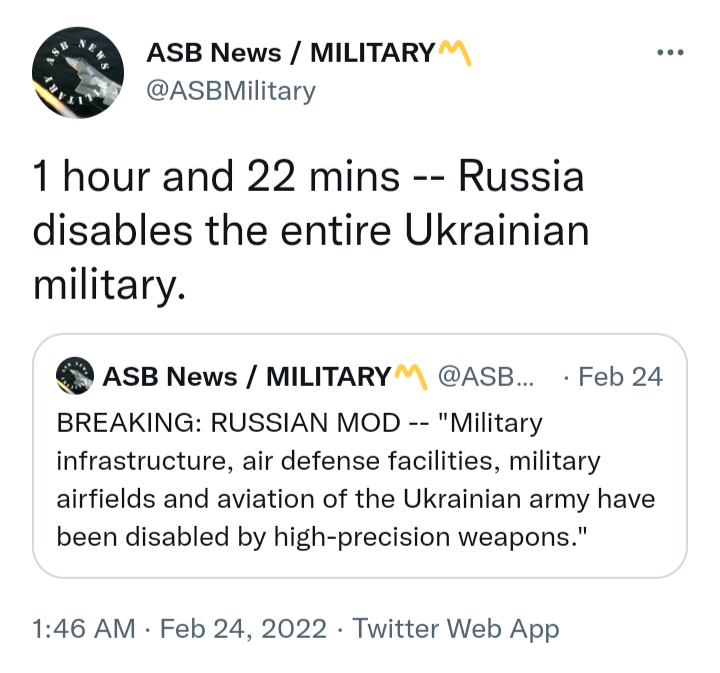Click the yellow squiggle emoji in the quoted tweet header
720x673 pixels.
tap(411, 377)
